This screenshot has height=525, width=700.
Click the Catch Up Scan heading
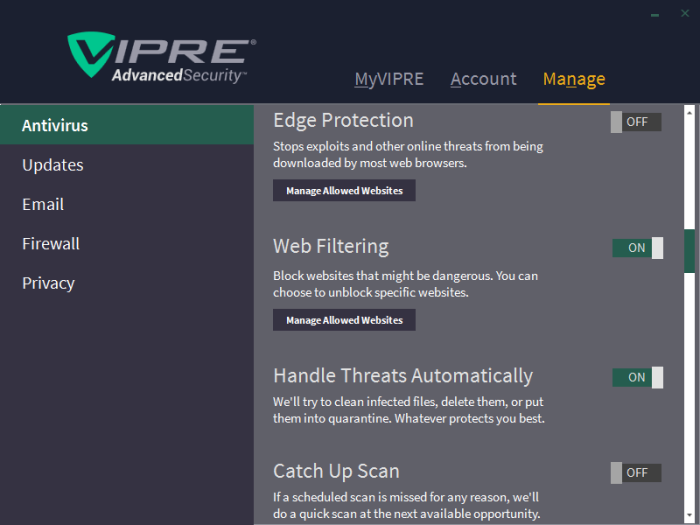336,471
